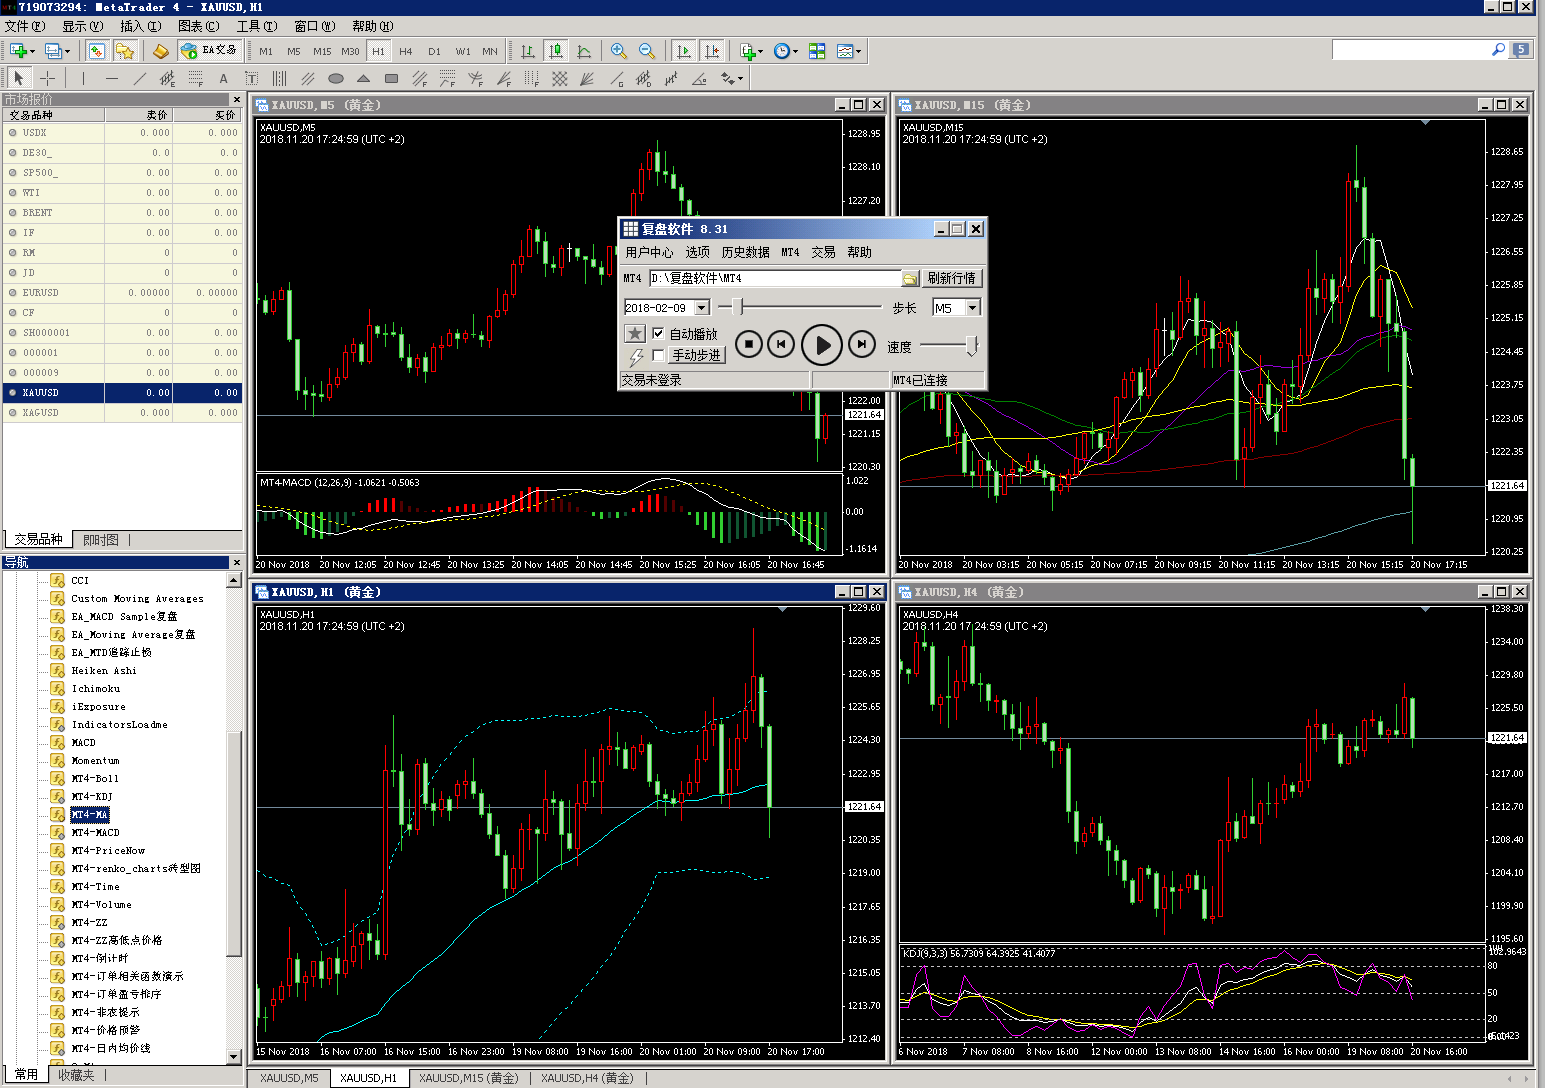
Task: Select the text label tool (A)
Action: coord(223,78)
